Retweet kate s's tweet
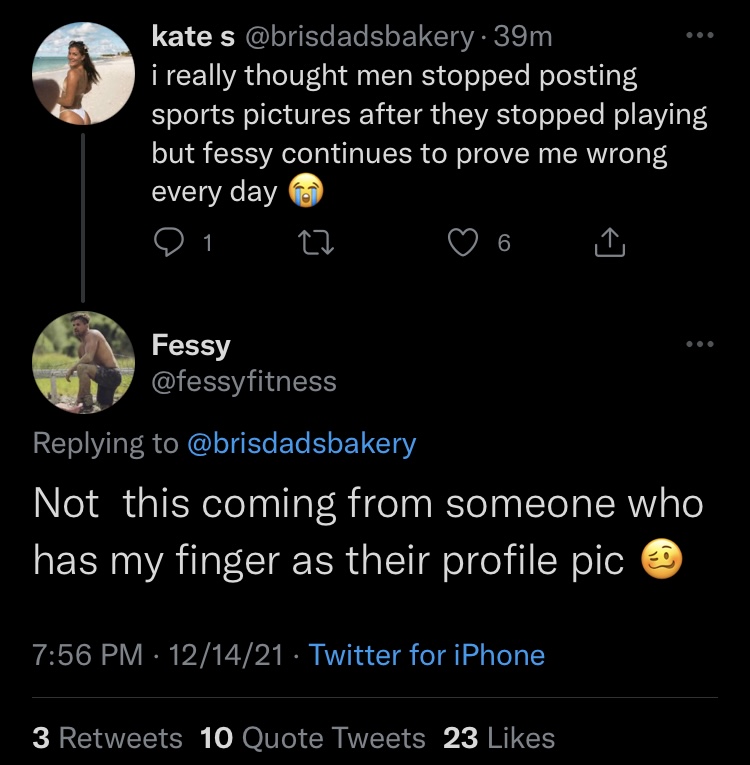 point(316,243)
